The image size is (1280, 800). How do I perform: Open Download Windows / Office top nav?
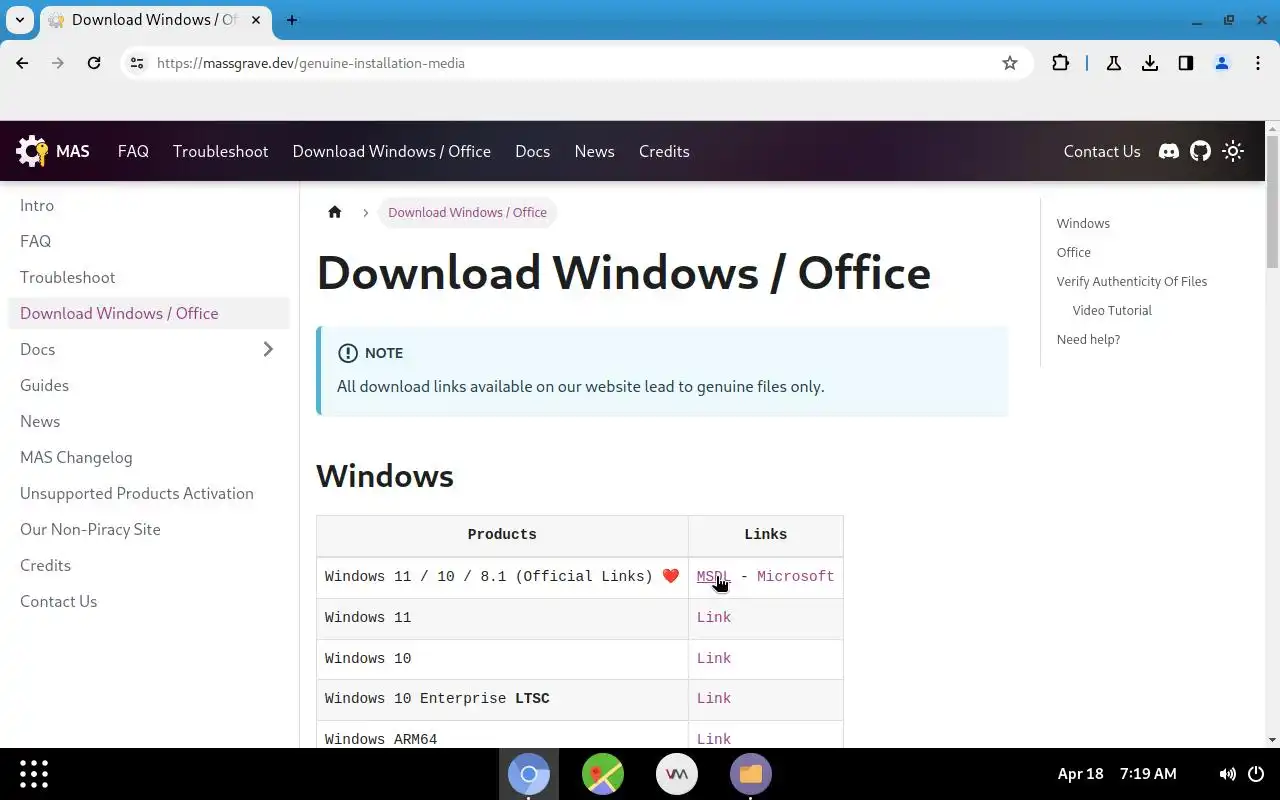(392, 151)
